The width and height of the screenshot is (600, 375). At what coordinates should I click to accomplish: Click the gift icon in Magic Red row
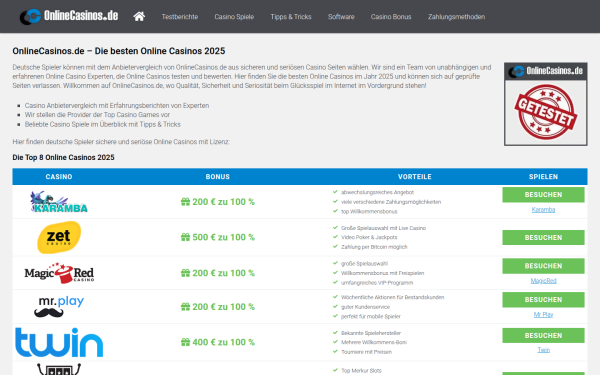point(185,273)
